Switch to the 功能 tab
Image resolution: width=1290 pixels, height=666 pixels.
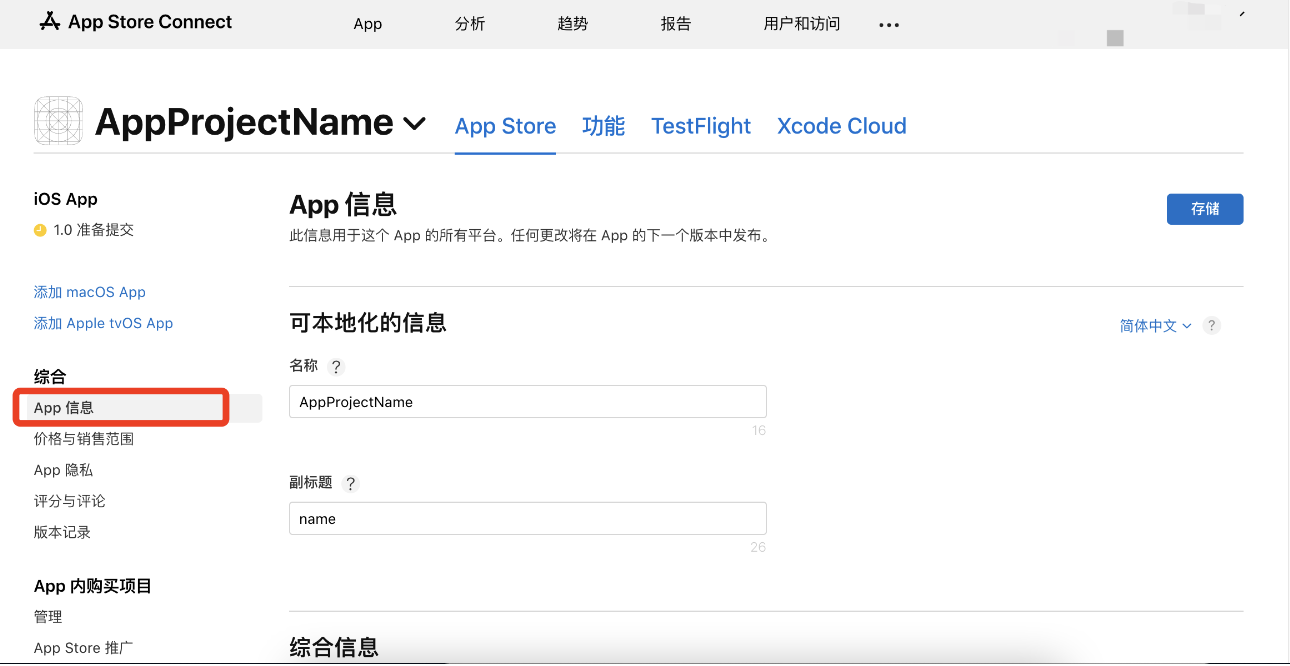pyautogui.click(x=604, y=126)
